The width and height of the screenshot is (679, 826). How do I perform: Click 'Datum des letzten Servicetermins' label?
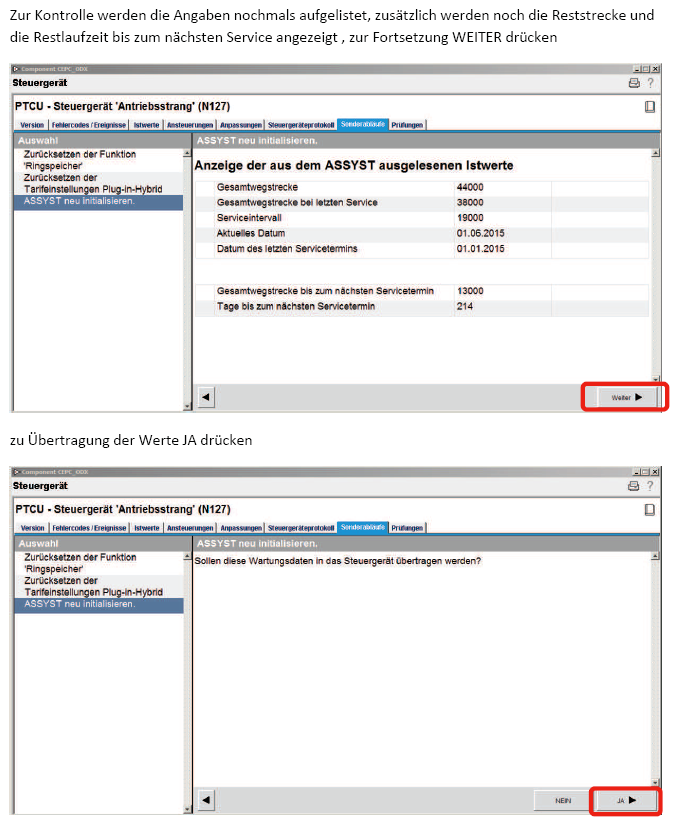coord(287,249)
